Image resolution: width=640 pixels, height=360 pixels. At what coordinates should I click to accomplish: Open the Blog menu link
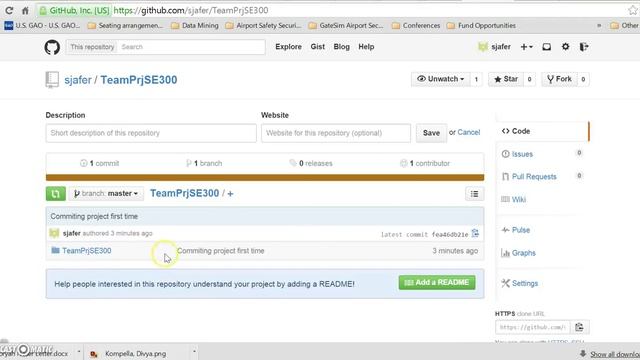341,47
